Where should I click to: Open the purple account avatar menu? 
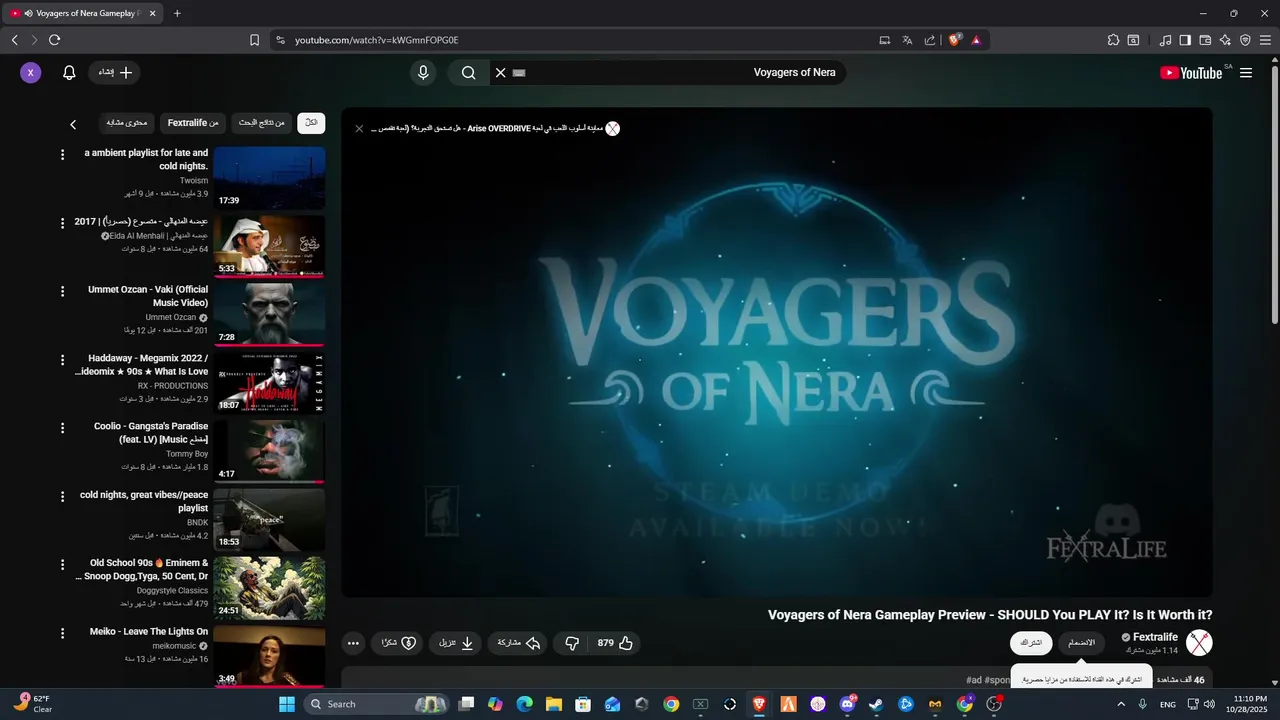pyautogui.click(x=31, y=73)
